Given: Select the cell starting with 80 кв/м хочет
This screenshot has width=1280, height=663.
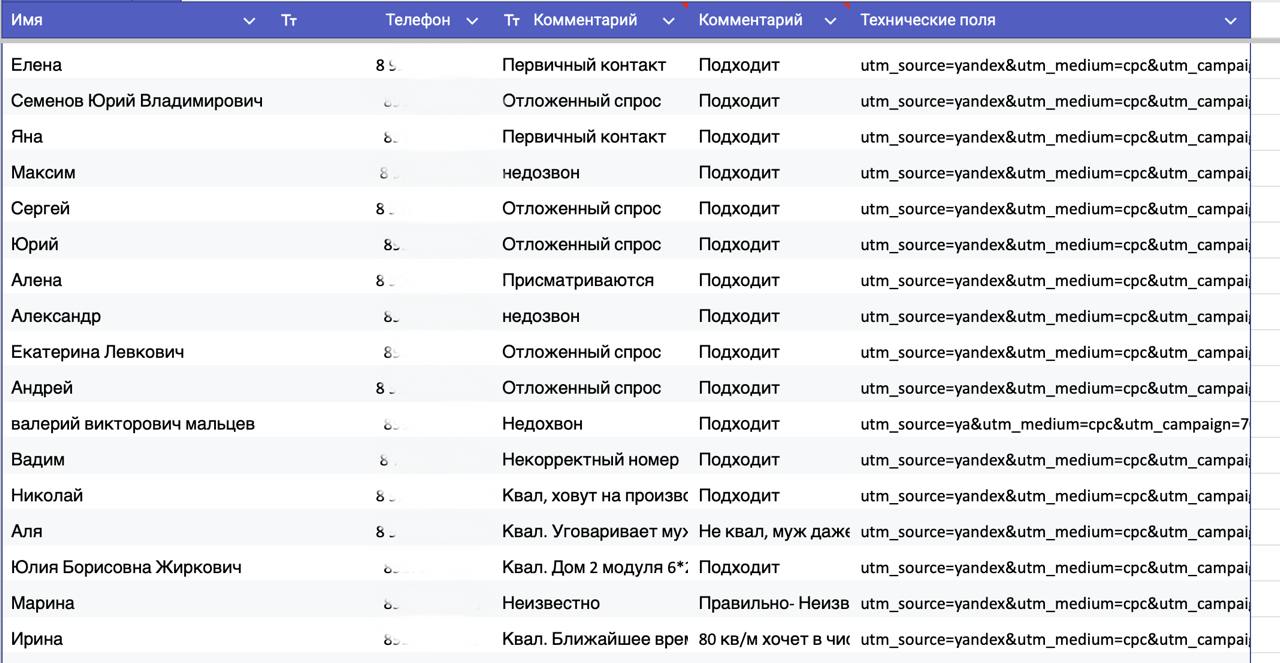Looking at the screenshot, I should (774, 639).
